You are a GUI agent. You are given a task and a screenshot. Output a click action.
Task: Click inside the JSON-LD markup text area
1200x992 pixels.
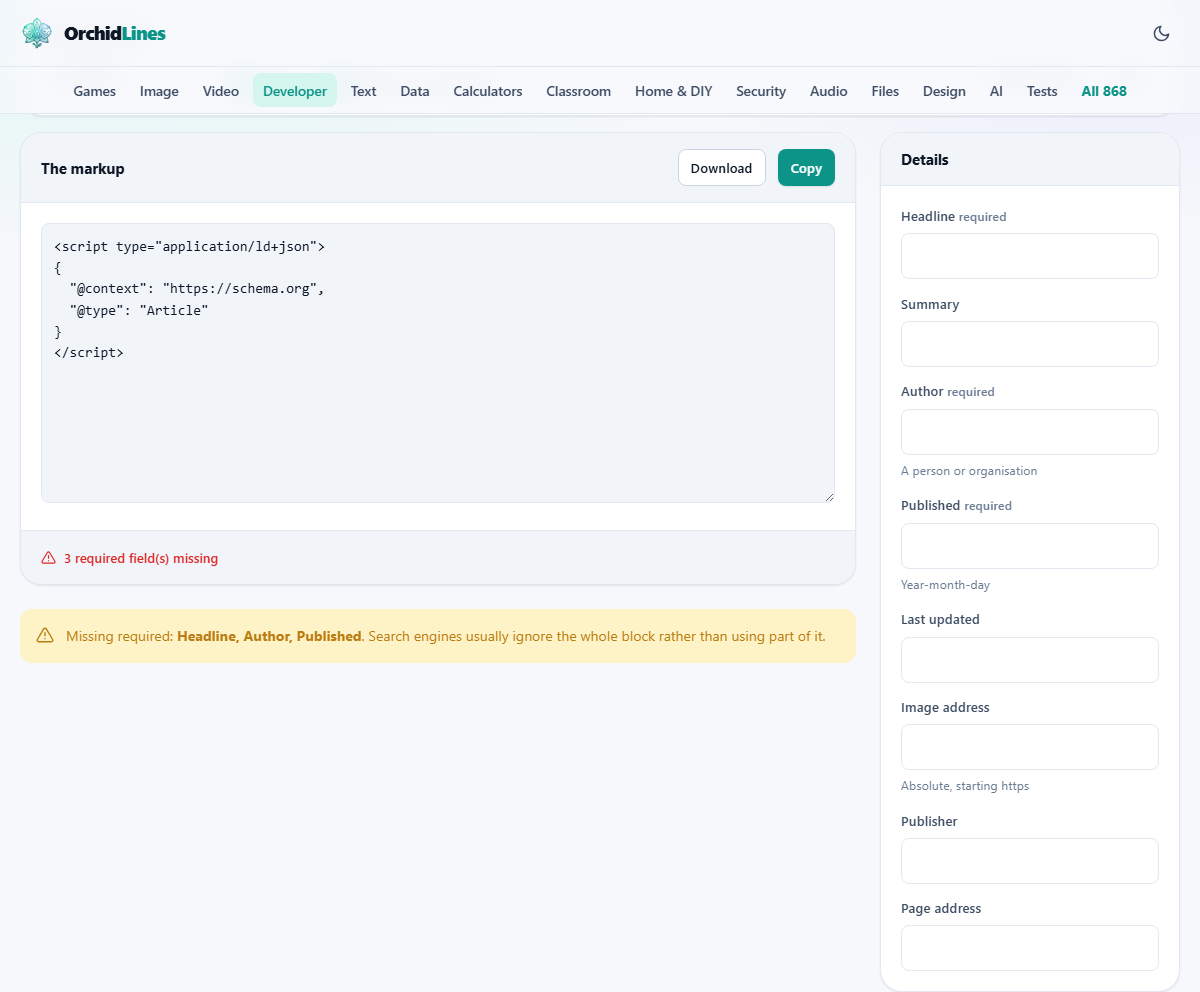438,363
